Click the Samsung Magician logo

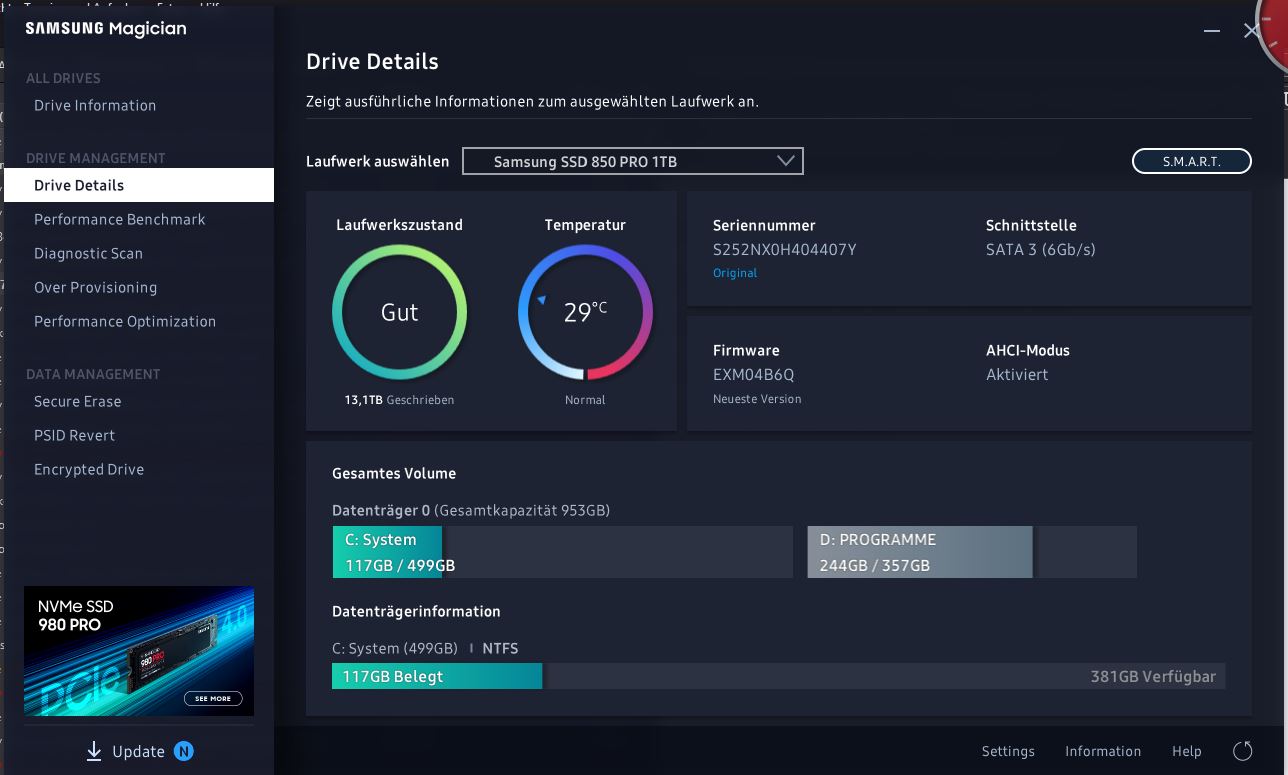pyautogui.click(x=106, y=29)
